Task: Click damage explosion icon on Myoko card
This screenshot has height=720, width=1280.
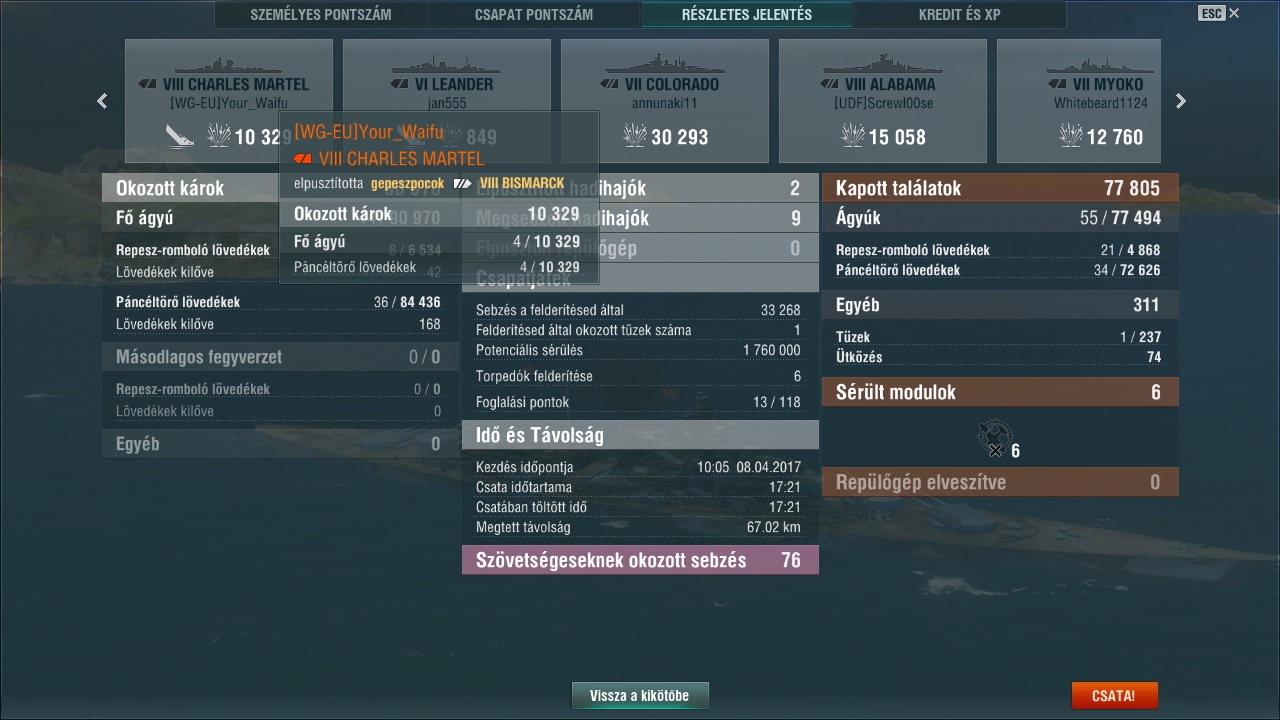Action: [1071, 135]
